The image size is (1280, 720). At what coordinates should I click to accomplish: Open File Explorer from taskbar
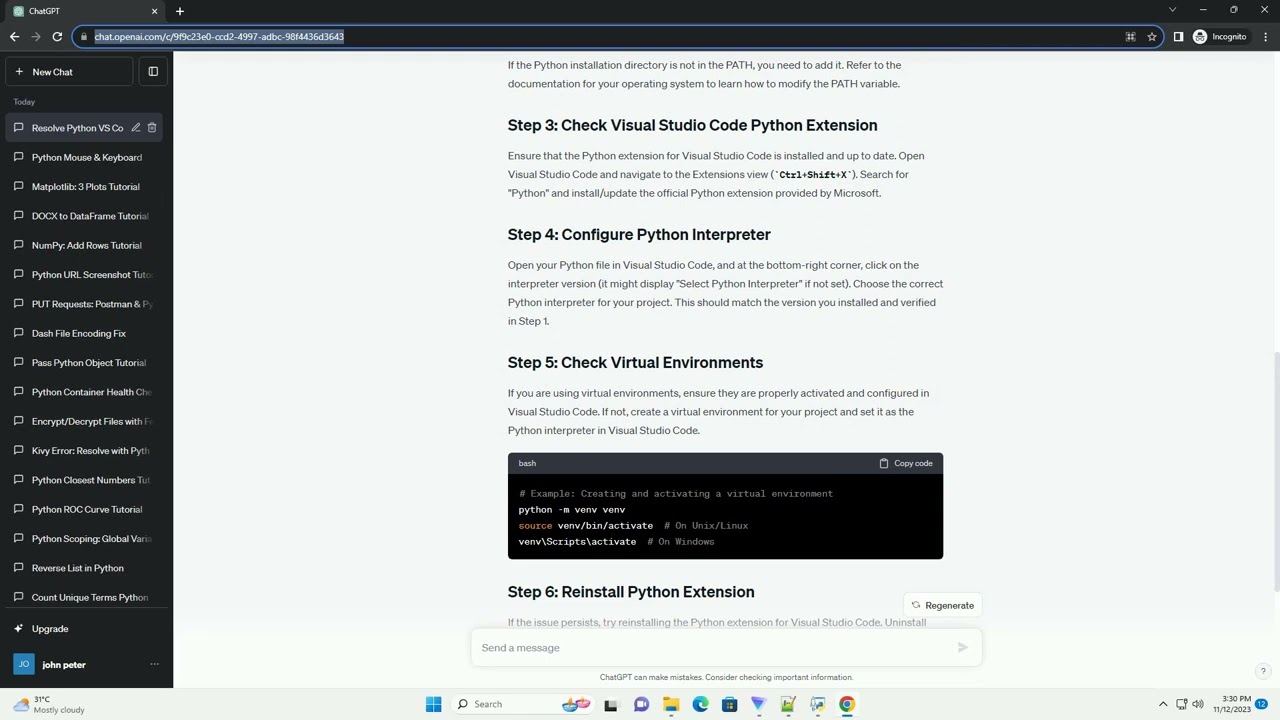(x=671, y=704)
